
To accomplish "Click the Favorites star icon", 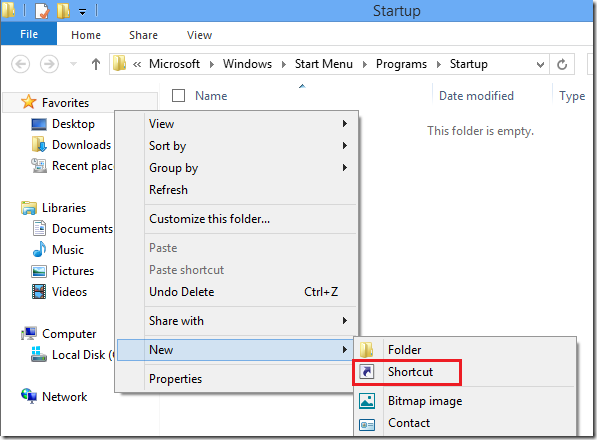I will pos(29,102).
